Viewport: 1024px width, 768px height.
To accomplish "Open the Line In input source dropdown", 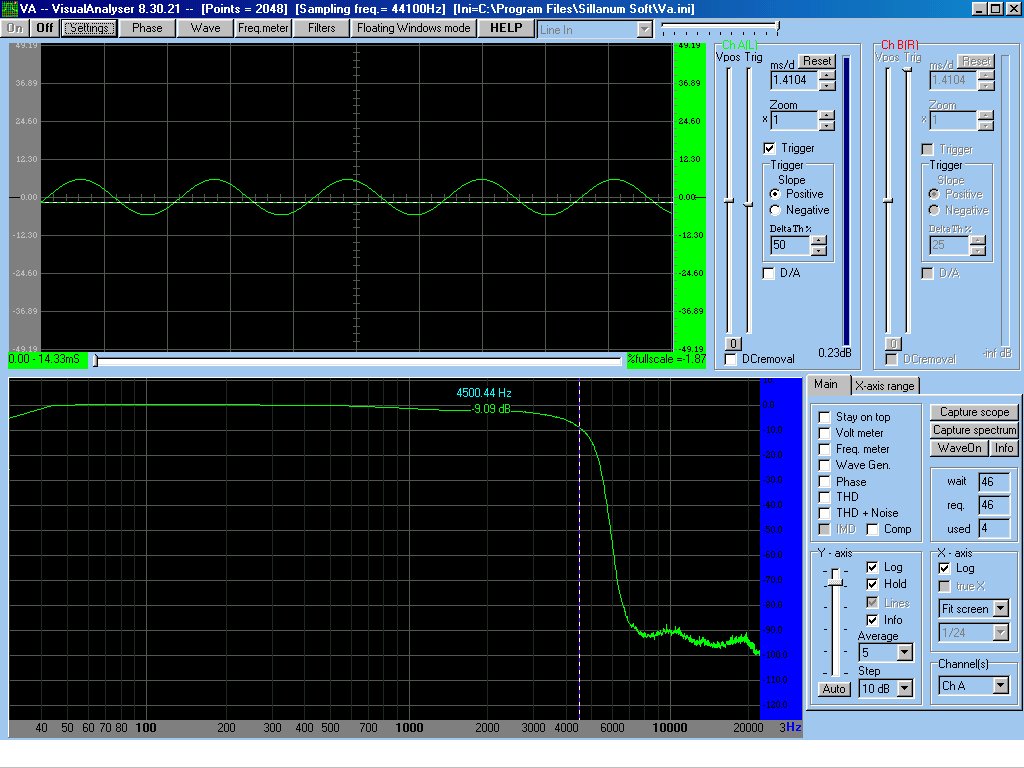I will click(x=644, y=30).
